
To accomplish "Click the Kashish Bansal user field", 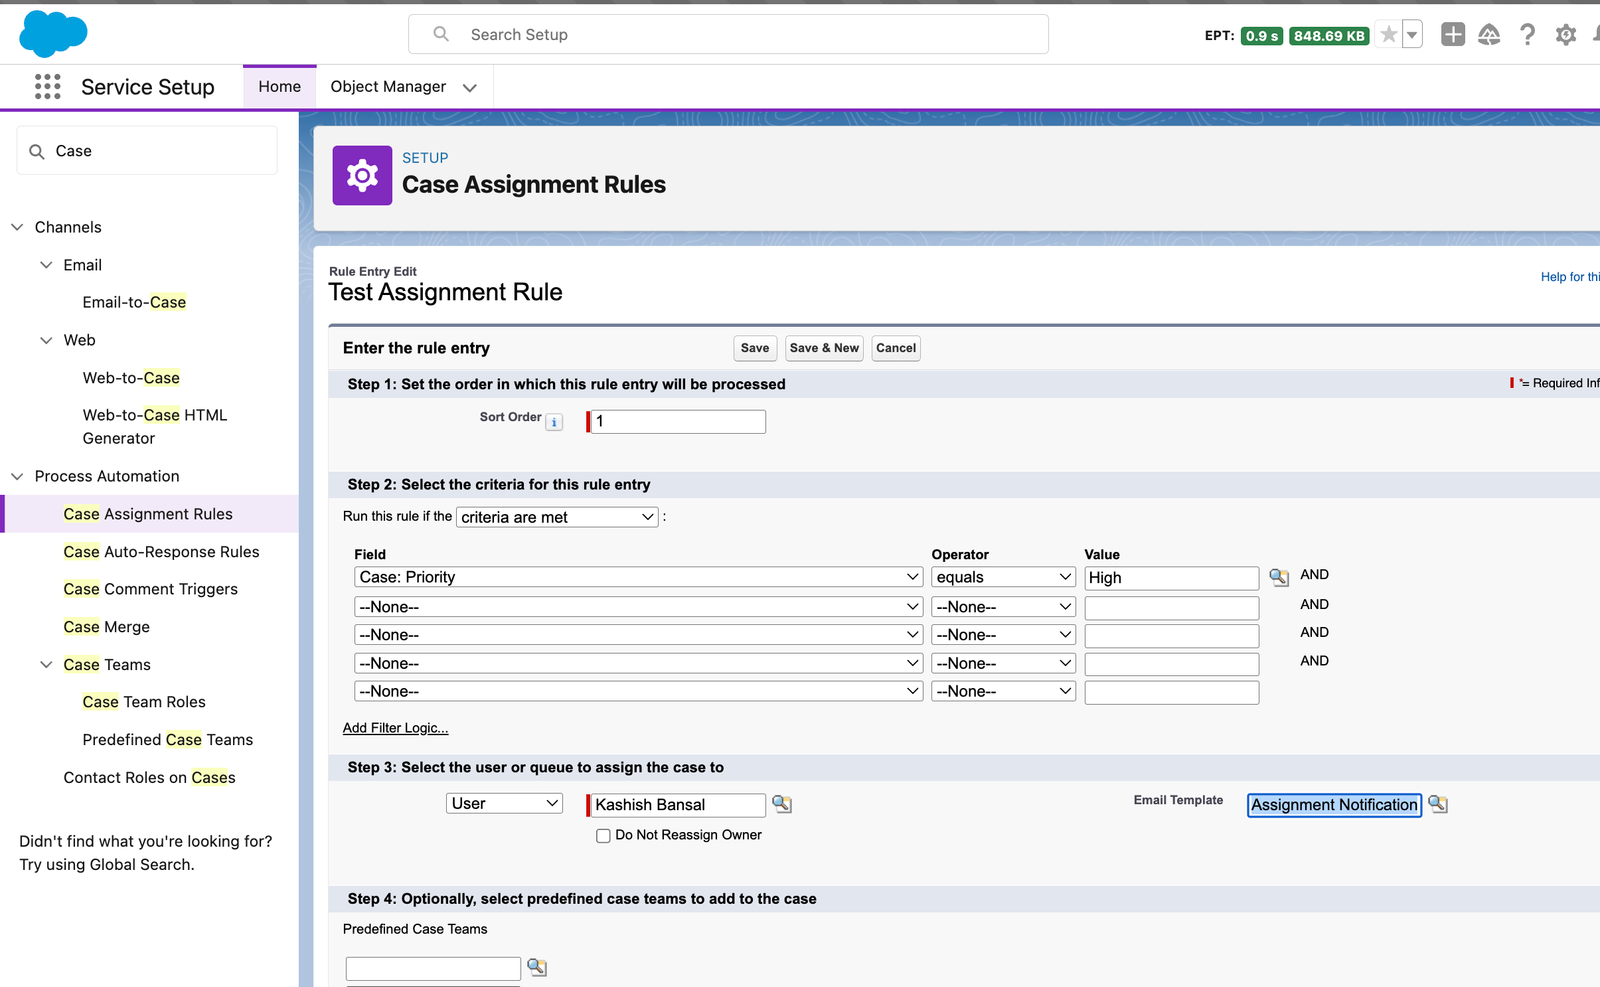I will coord(678,805).
